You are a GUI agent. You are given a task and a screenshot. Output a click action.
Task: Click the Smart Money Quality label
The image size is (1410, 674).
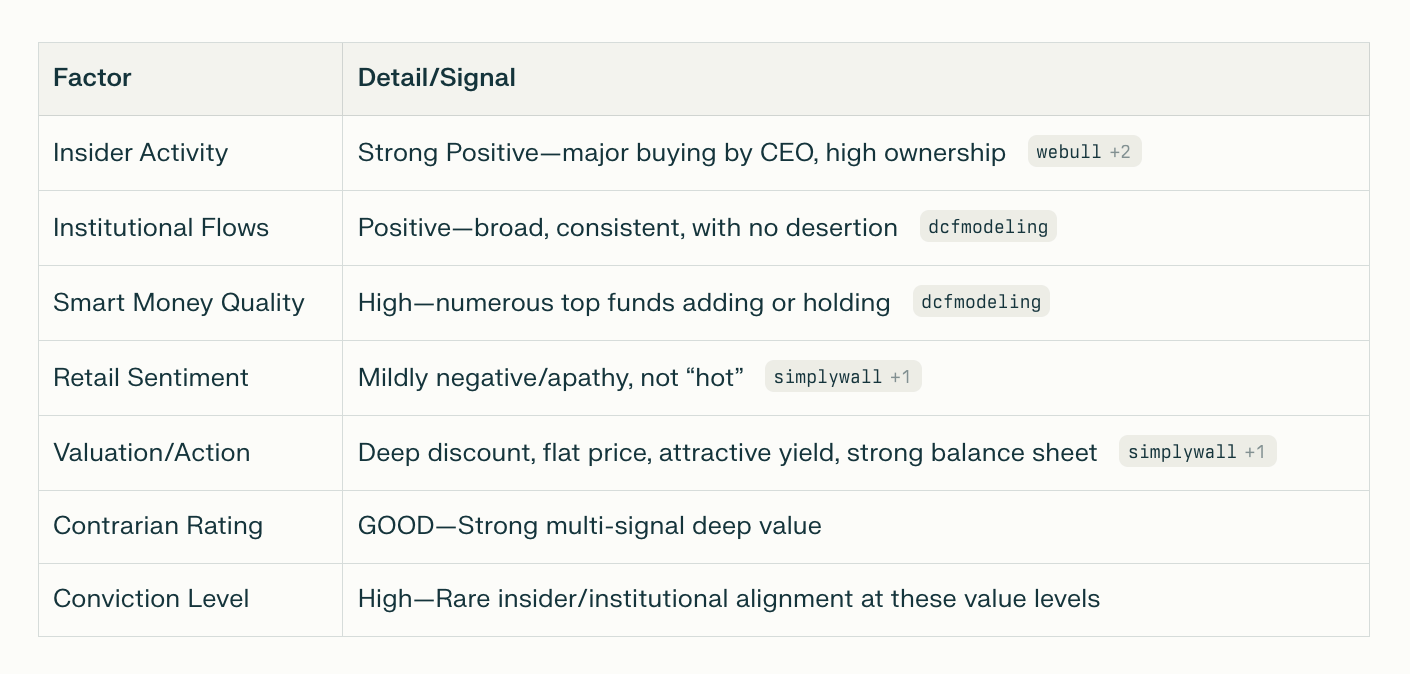[178, 303]
